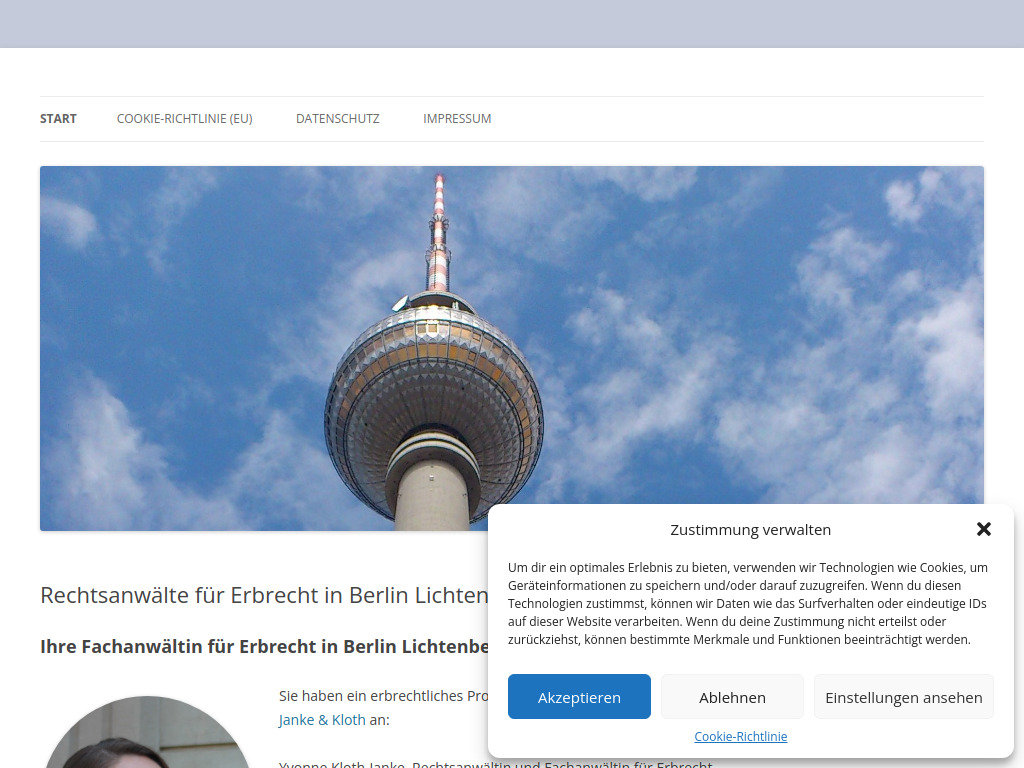1024x768 pixels.
Task: Close the Zustimmung verwalten cookie dialog
Action: tap(984, 529)
